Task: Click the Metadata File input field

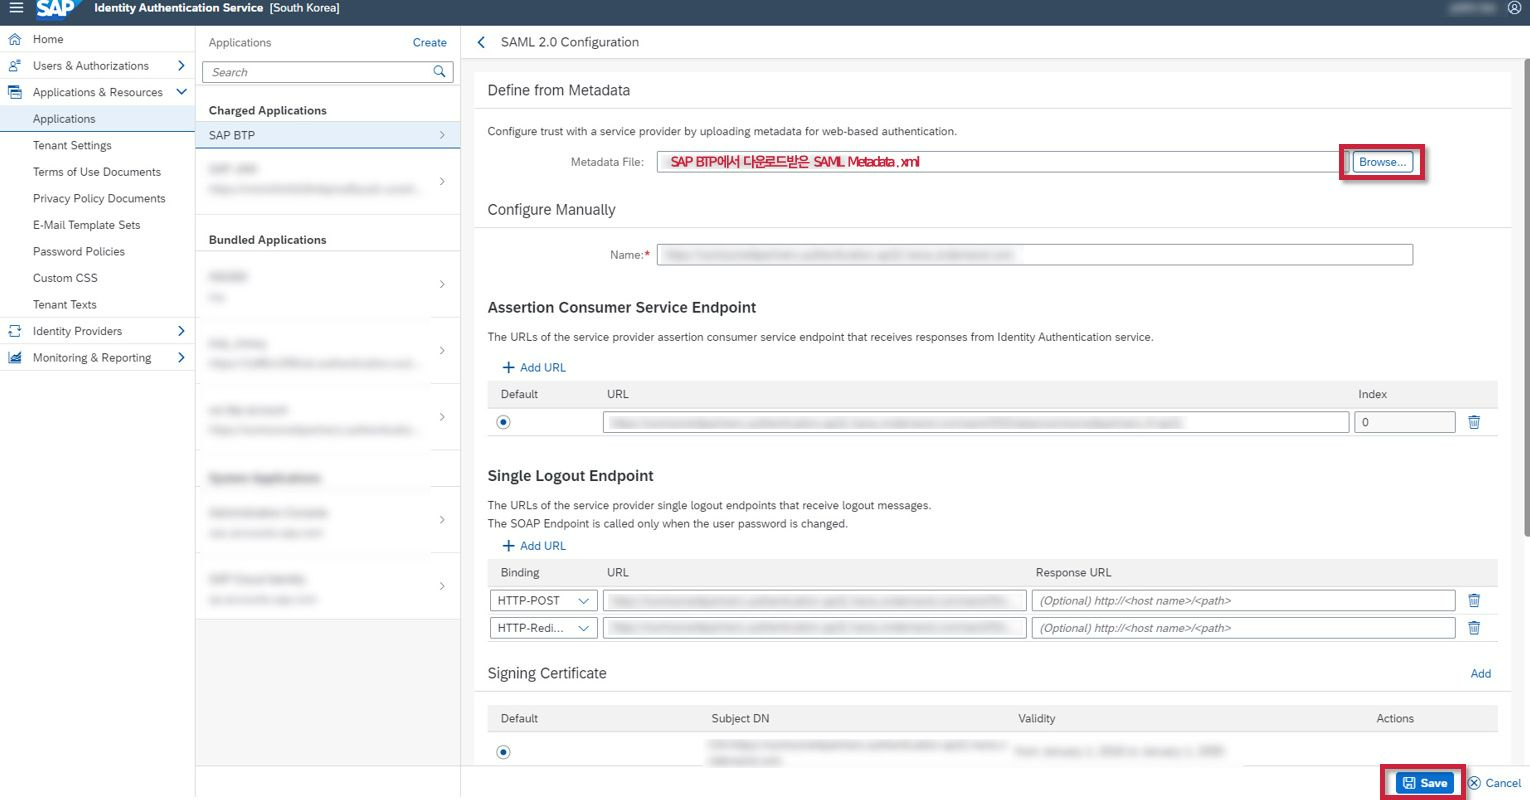Action: tap(1003, 162)
